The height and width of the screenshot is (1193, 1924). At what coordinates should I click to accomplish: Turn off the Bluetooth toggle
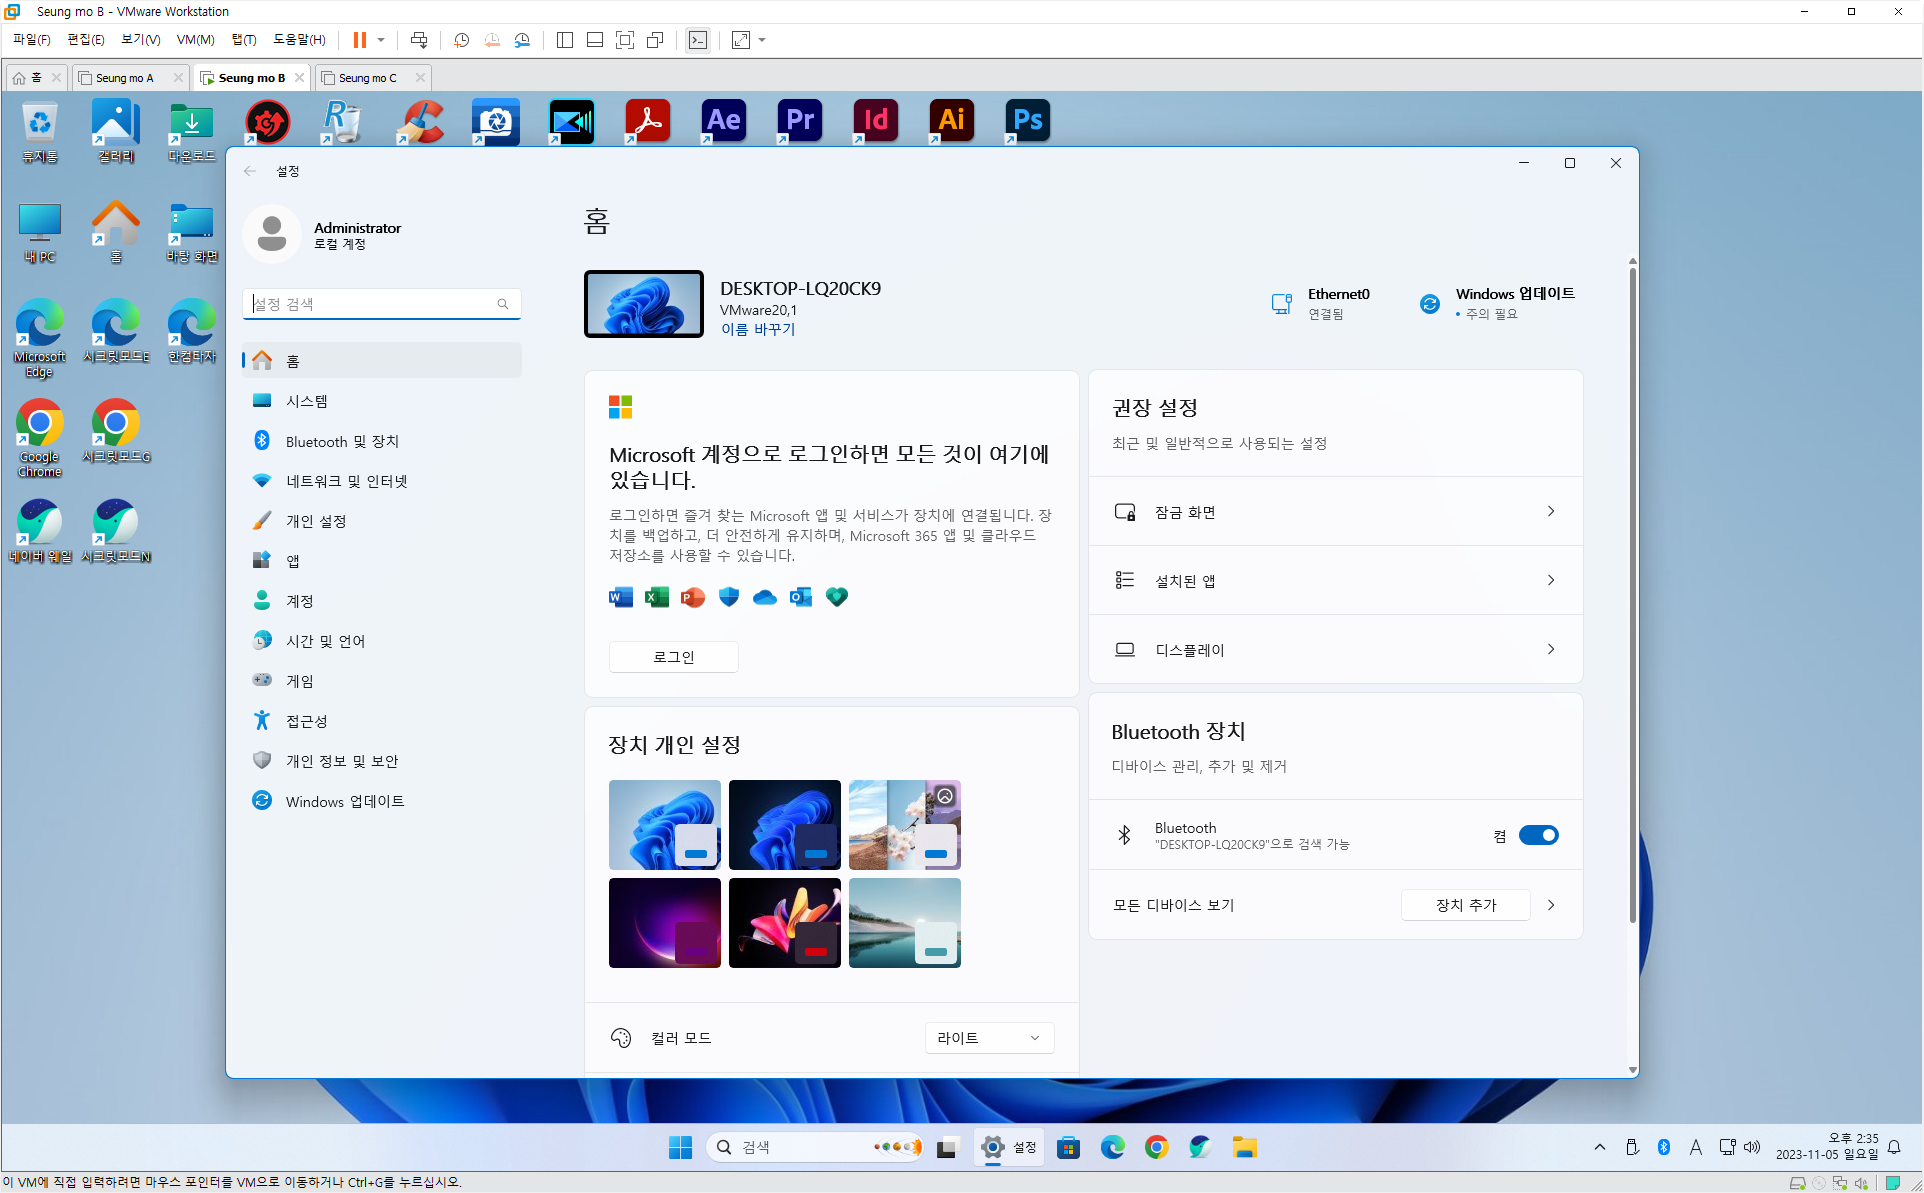(x=1538, y=835)
